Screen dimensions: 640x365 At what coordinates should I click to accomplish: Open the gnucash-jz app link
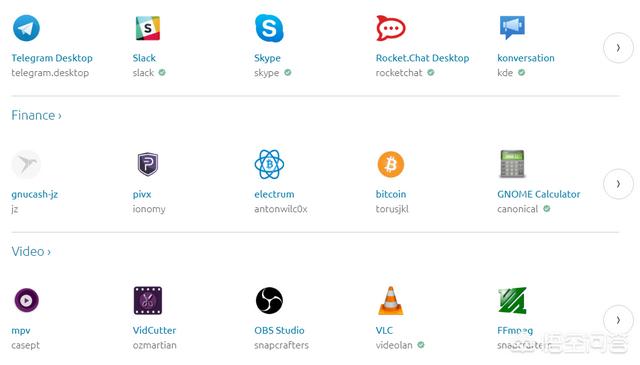(35, 194)
